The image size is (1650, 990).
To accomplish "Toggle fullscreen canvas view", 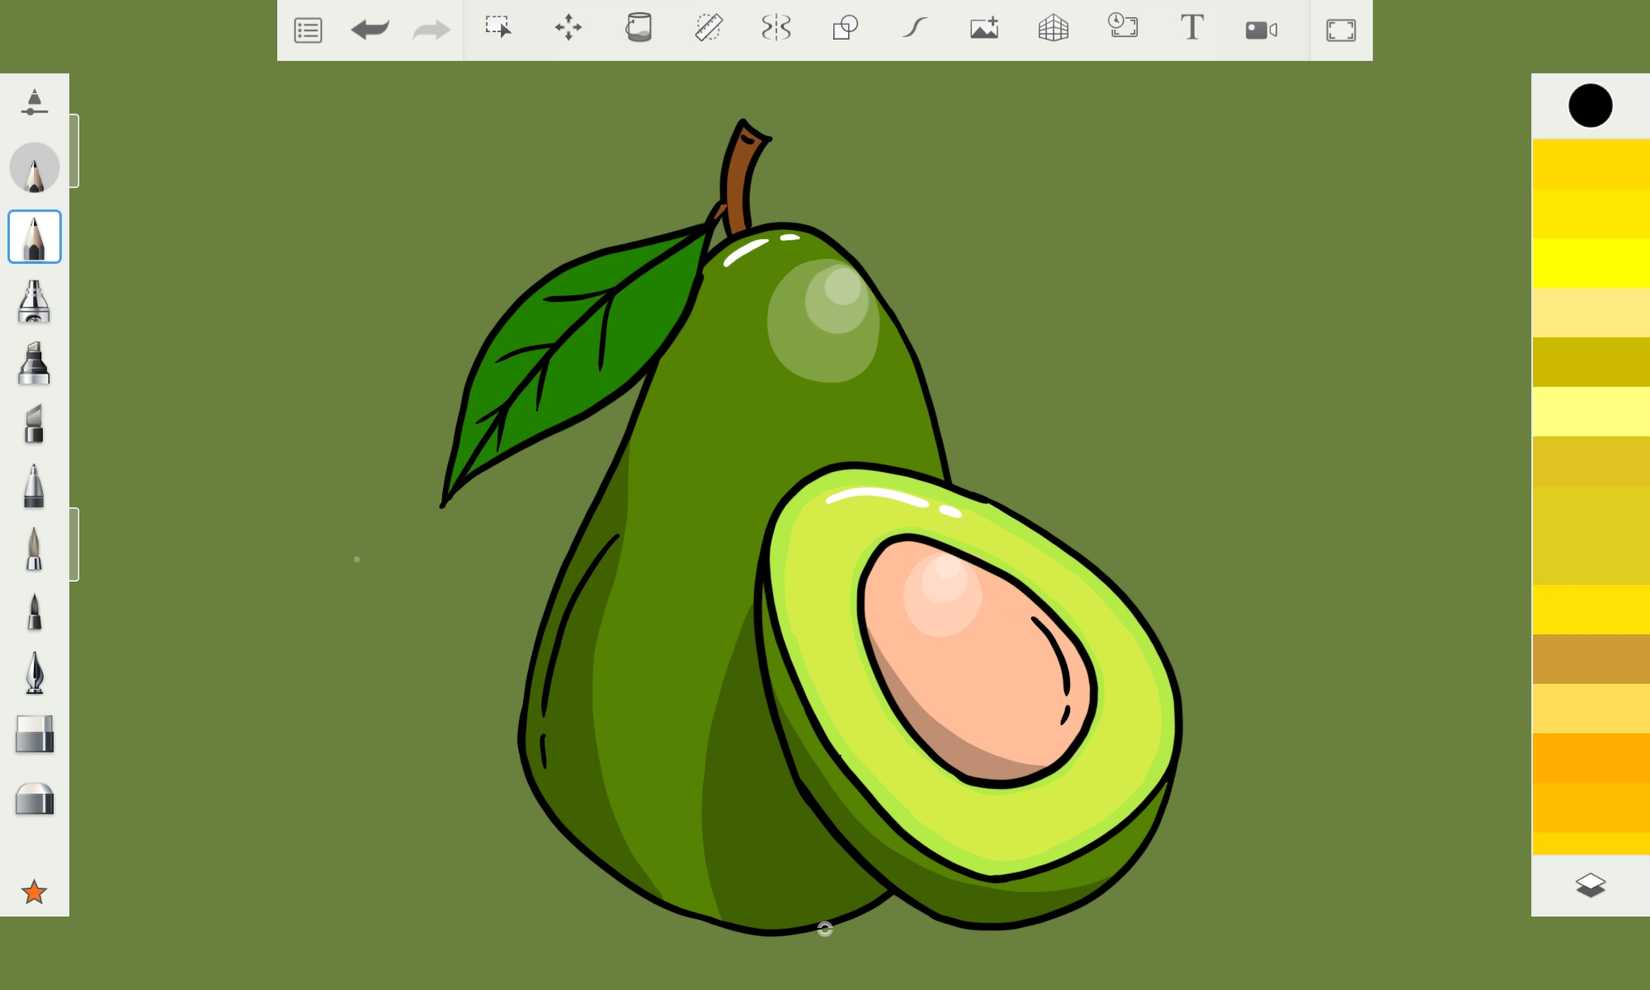I will click(x=1340, y=29).
